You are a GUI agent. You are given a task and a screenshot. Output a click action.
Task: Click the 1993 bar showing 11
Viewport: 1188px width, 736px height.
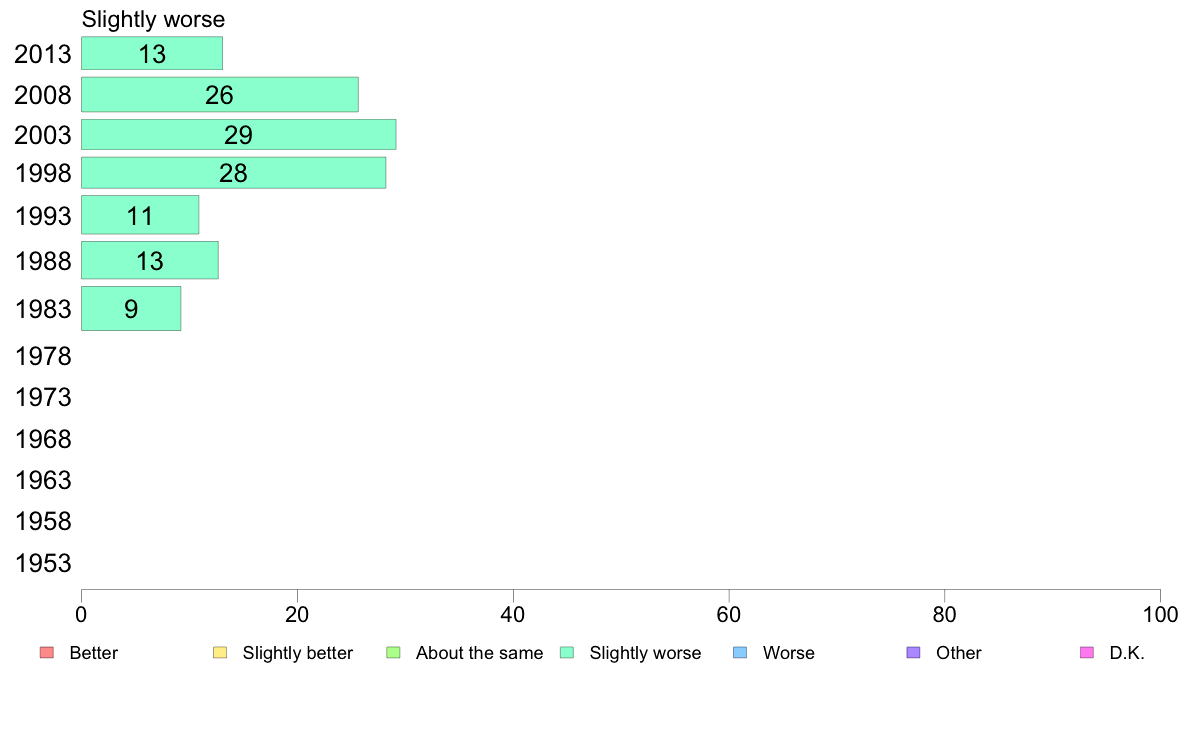tap(140, 215)
